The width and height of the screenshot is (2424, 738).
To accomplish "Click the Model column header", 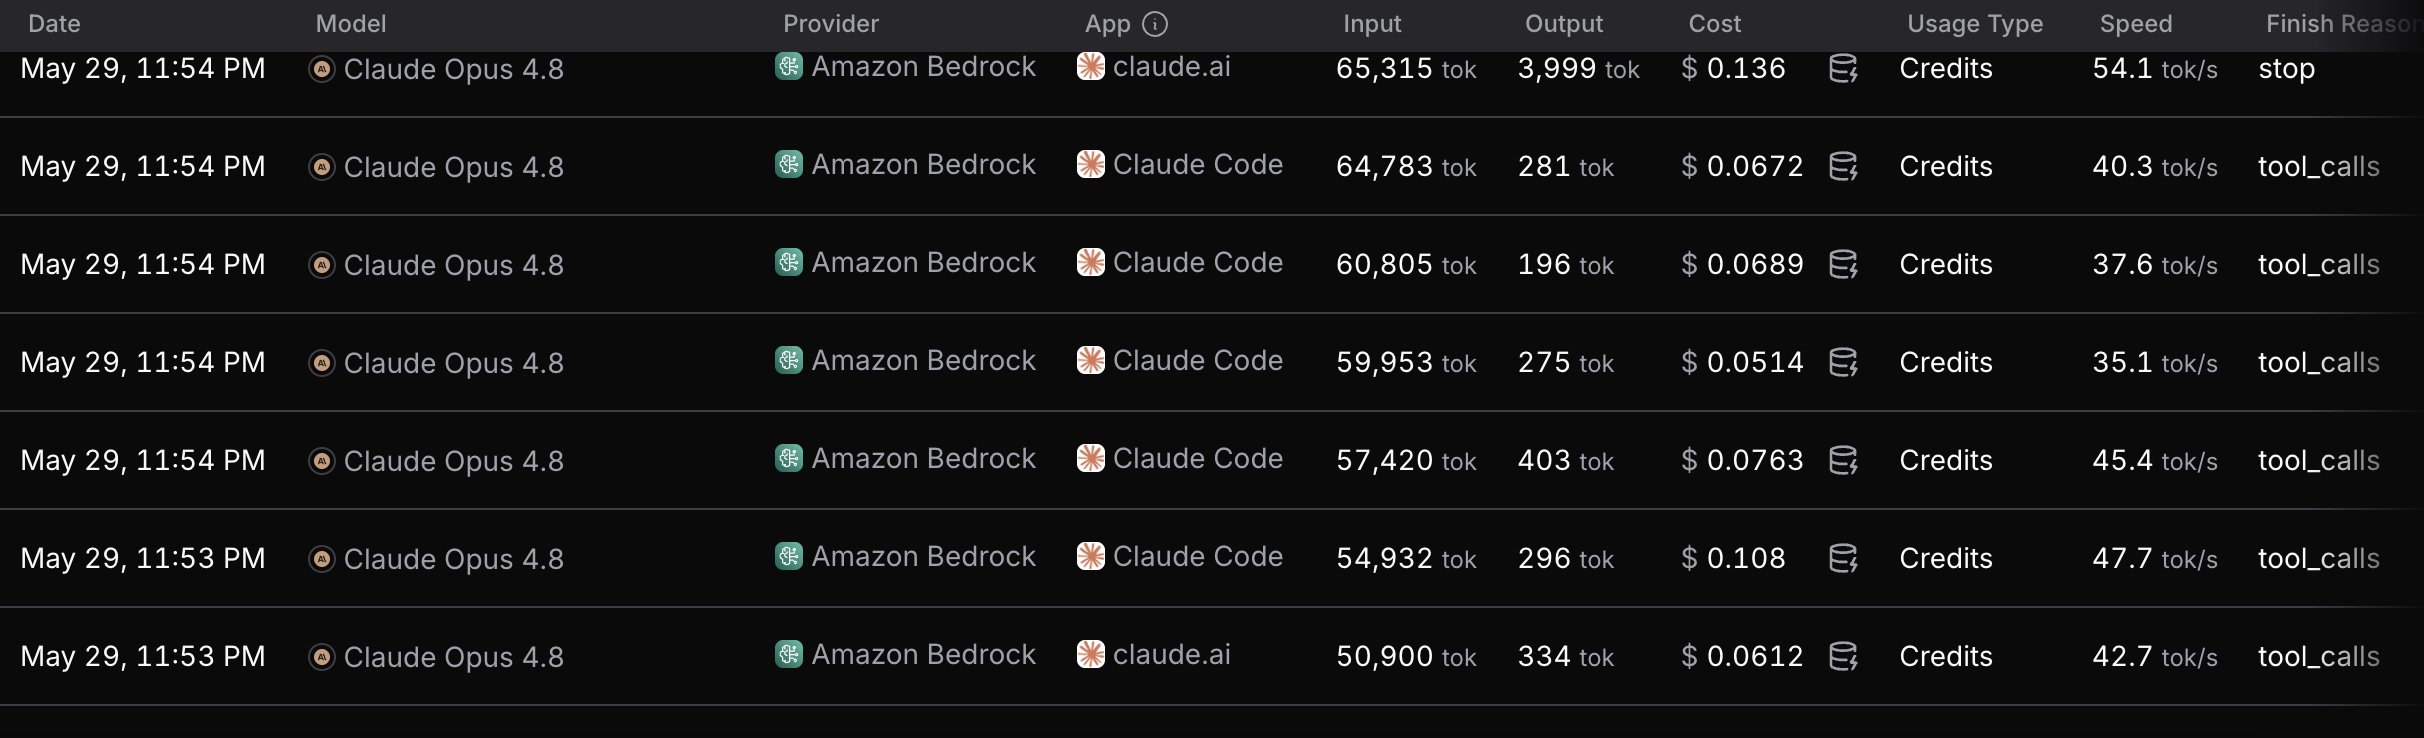I will coord(351,24).
